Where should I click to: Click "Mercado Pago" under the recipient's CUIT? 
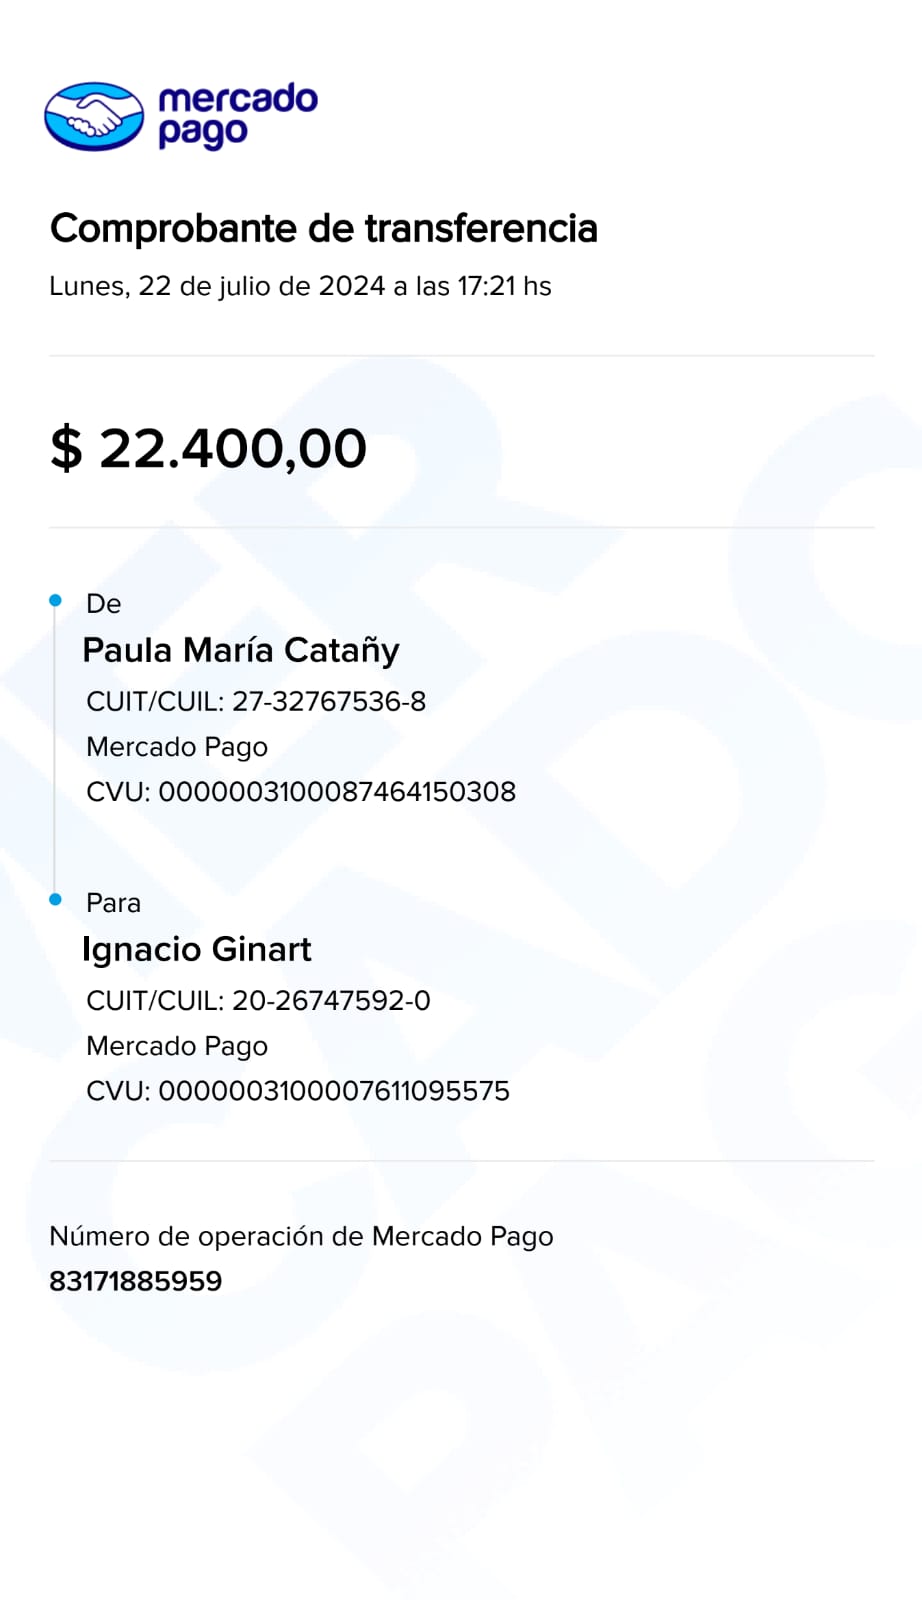click(177, 1046)
